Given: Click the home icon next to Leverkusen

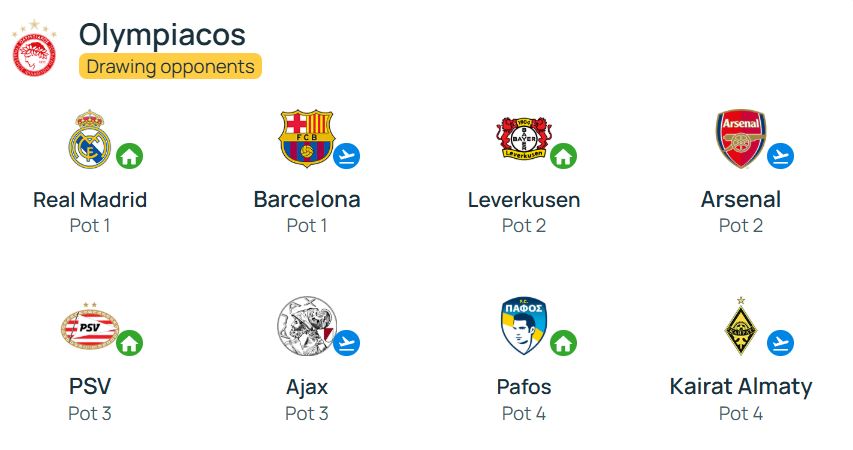Looking at the screenshot, I should click(564, 156).
